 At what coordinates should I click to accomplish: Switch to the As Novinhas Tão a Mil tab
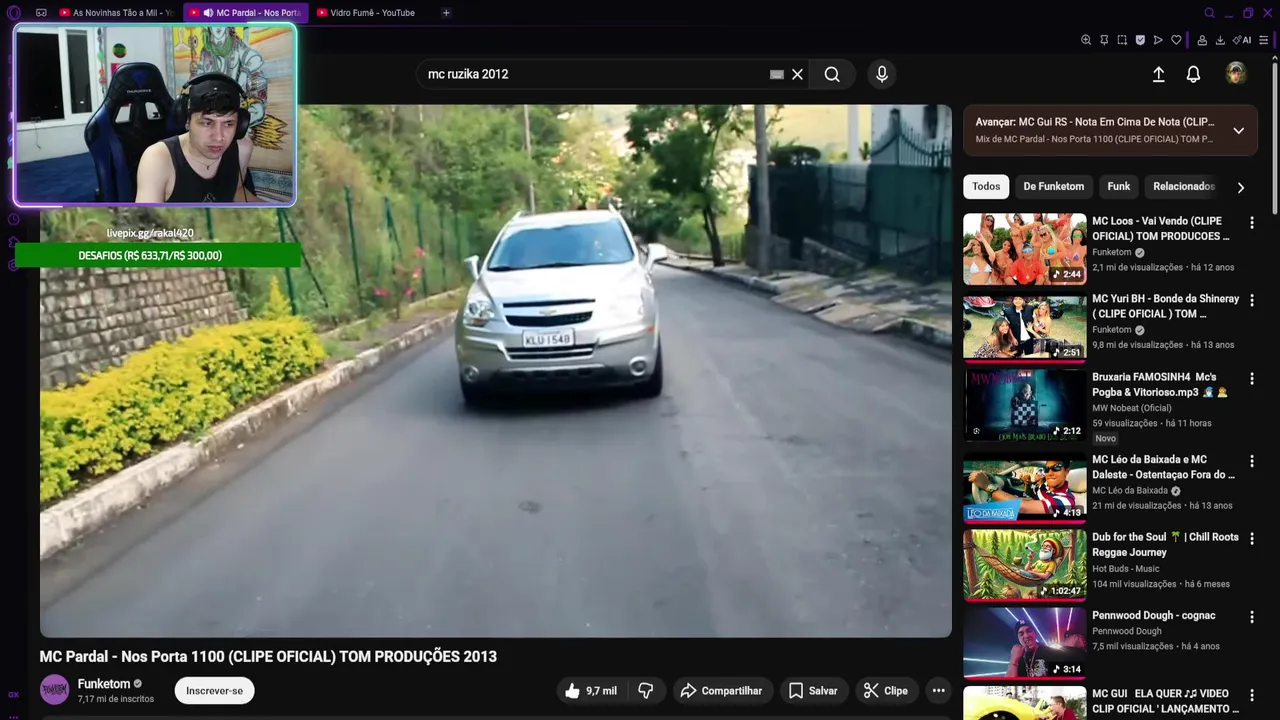click(116, 13)
